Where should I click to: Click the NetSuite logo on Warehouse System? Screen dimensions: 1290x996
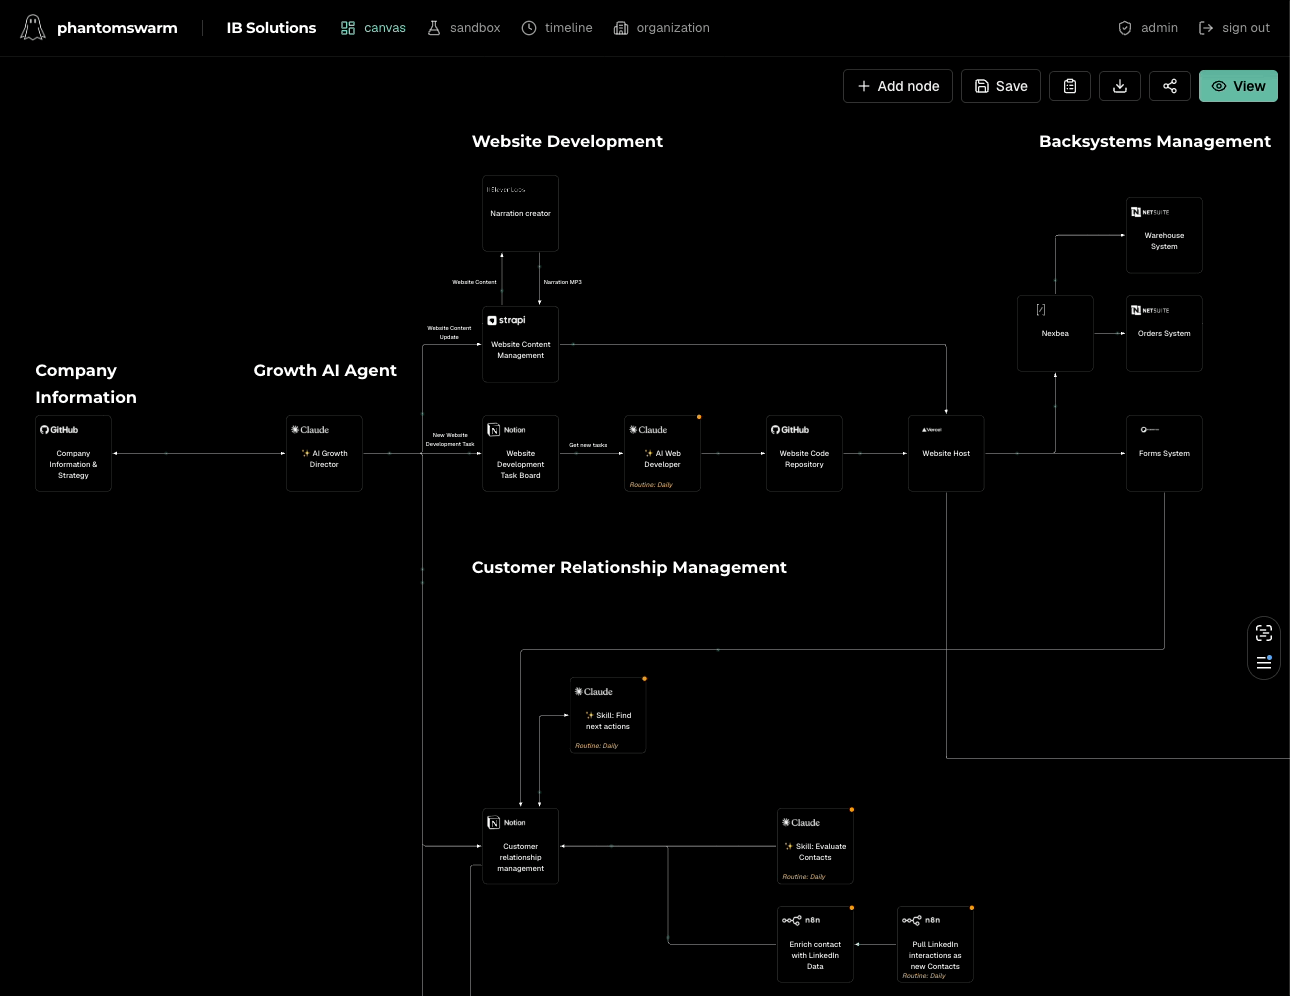click(x=1150, y=212)
